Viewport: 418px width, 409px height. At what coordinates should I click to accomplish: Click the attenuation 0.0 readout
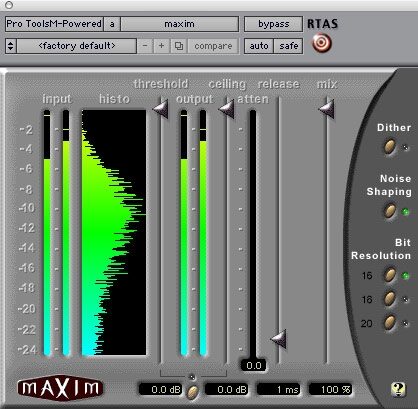254,365
